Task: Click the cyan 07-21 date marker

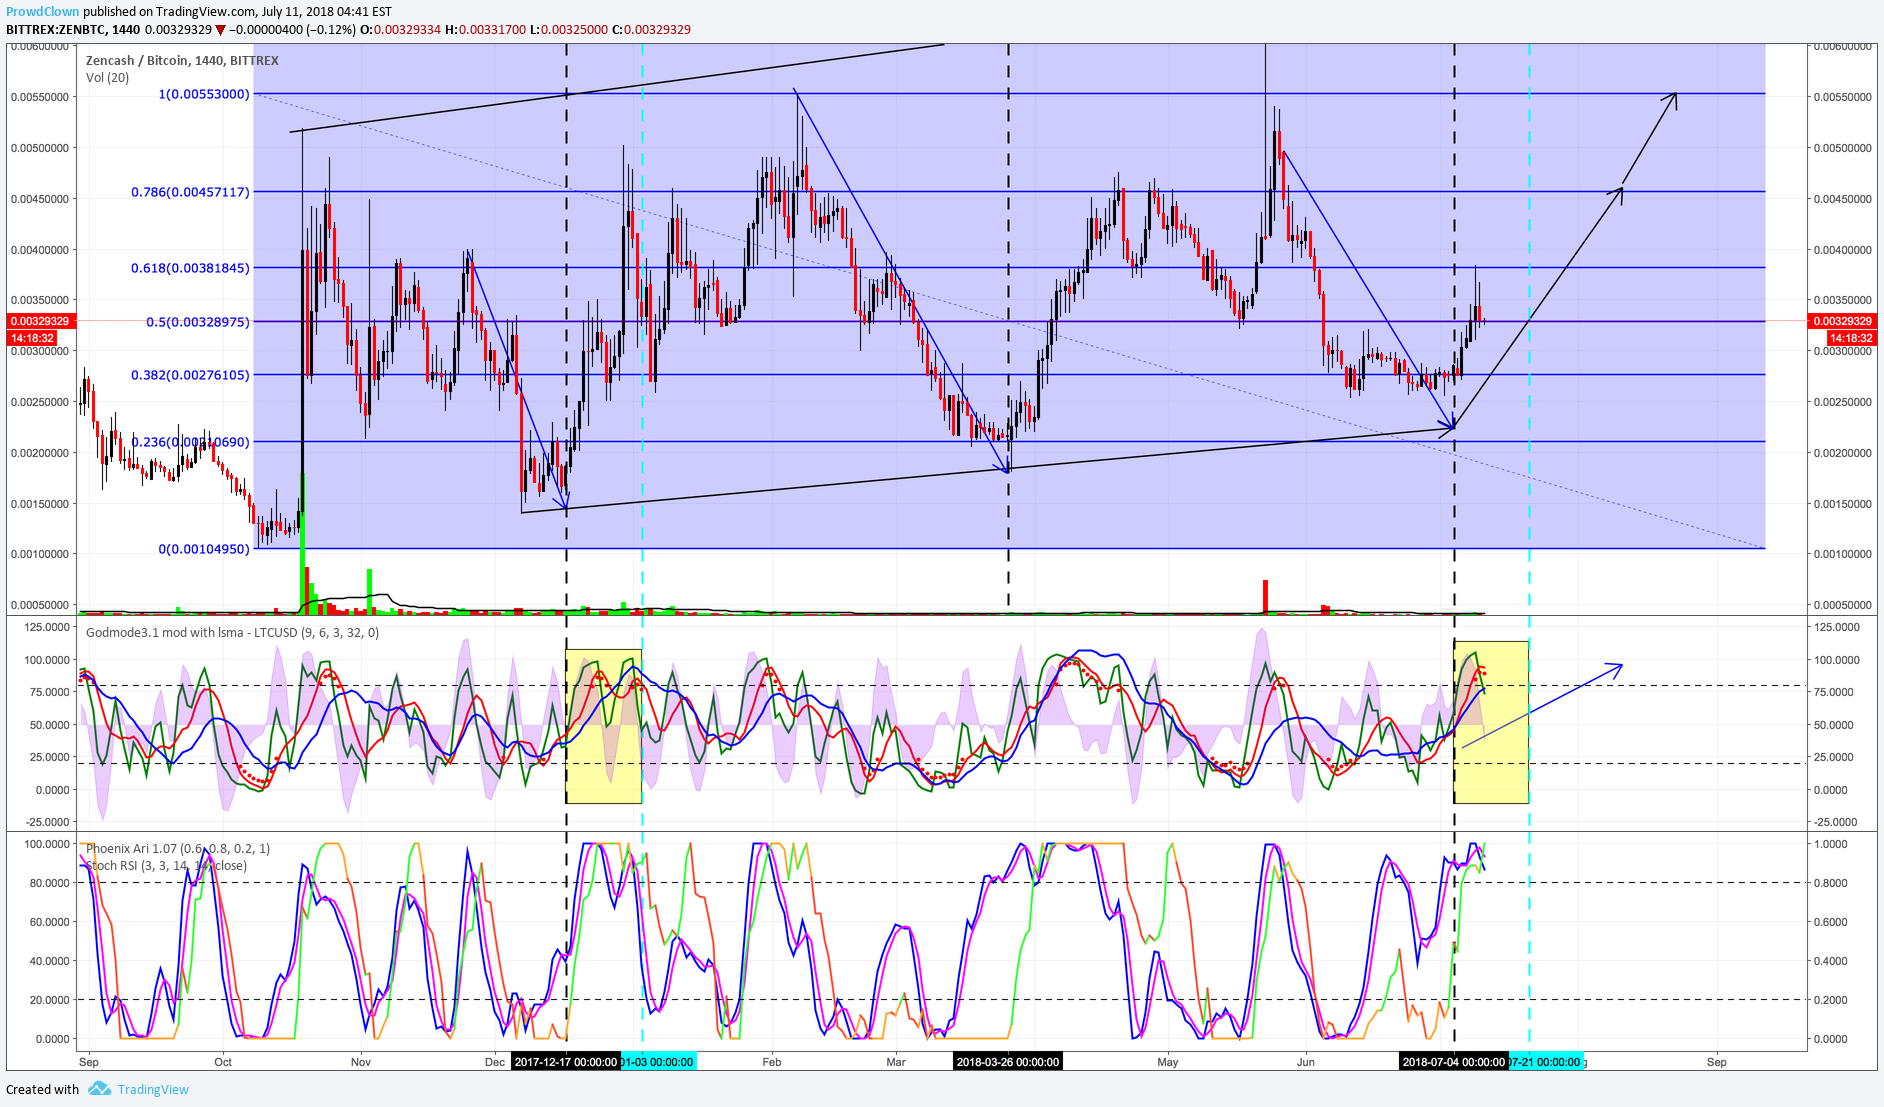Action: [x=1545, y=1062]
